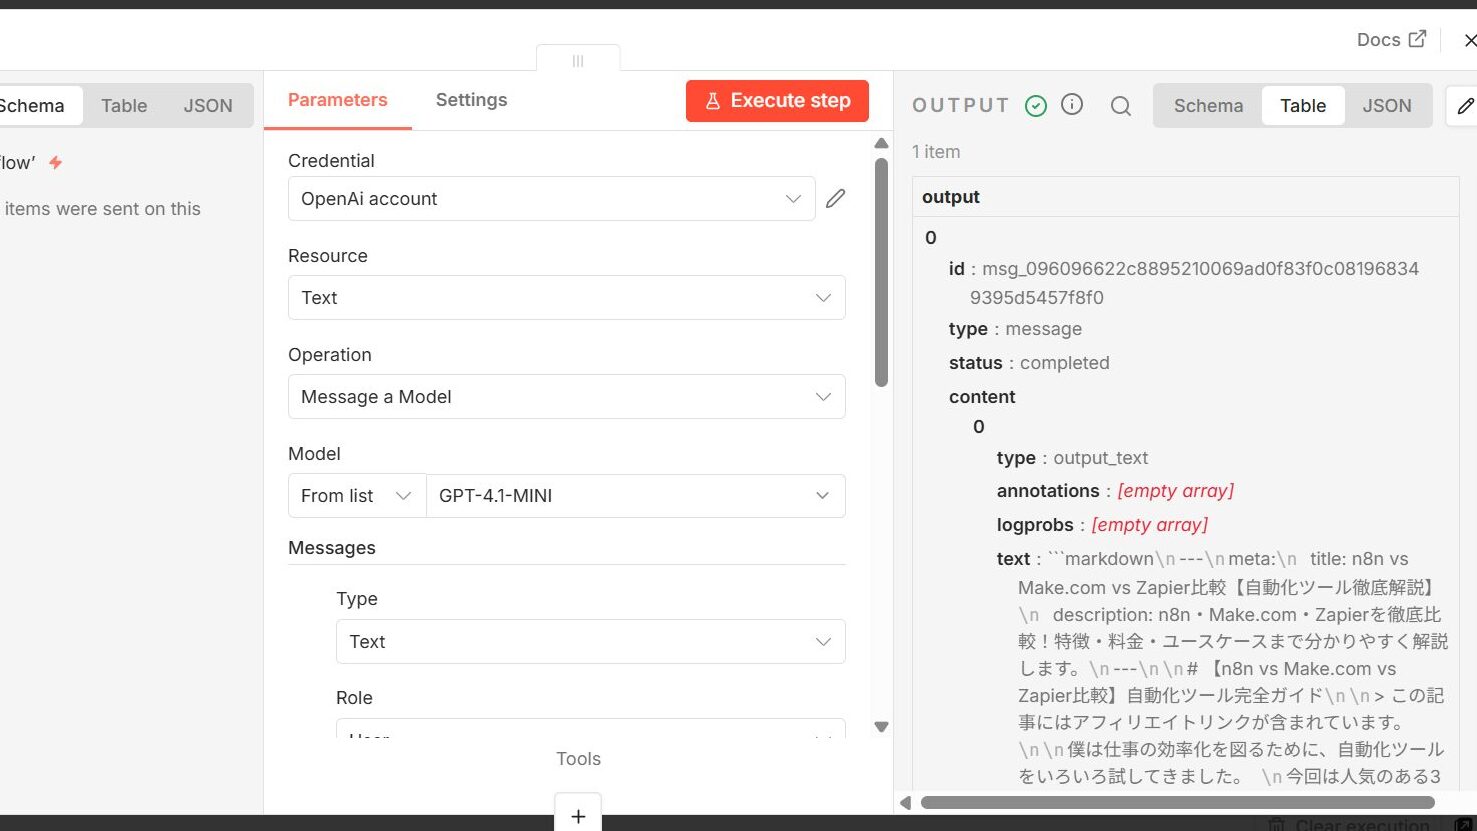Click the plus icon under Tools
The image size is (1477, 831).
coord(578,815)
